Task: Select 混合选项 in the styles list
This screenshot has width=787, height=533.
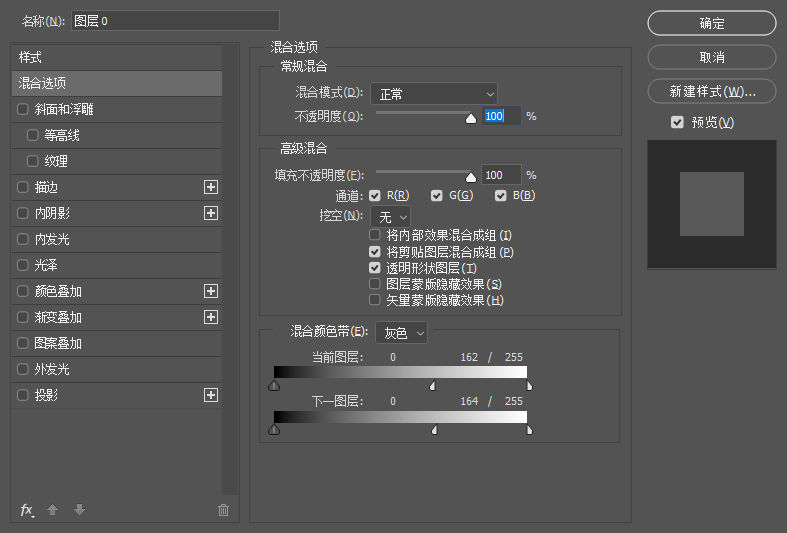Action: (117, 83)
